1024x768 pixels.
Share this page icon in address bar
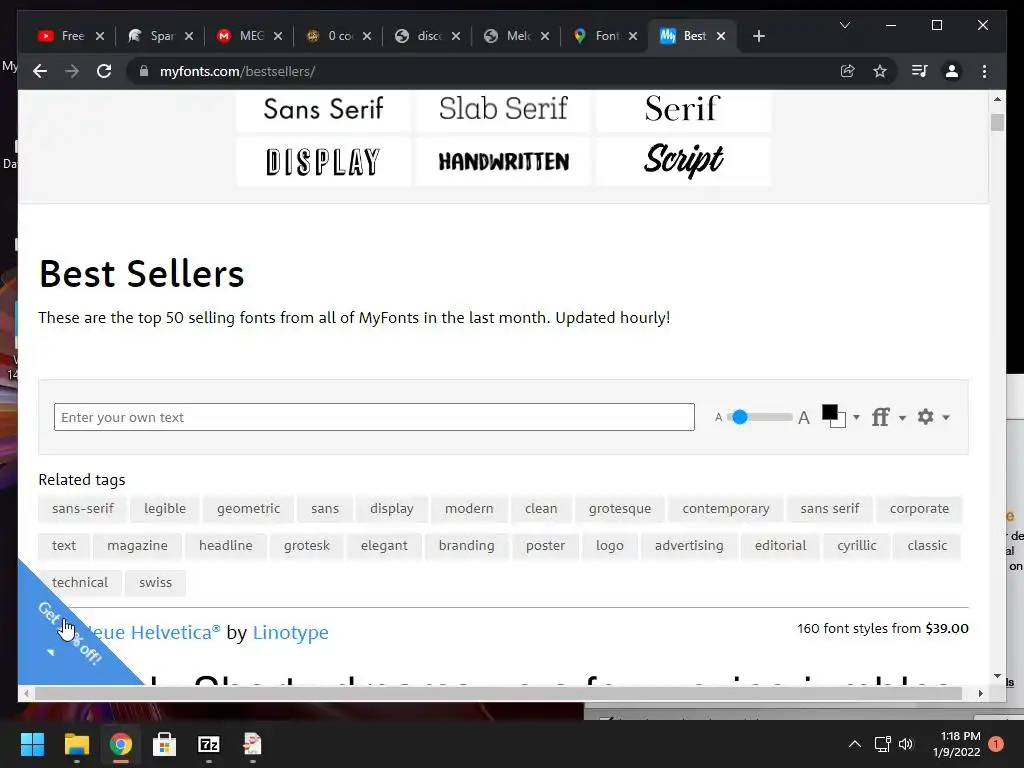pyautogui.click(x=848, y=71)
